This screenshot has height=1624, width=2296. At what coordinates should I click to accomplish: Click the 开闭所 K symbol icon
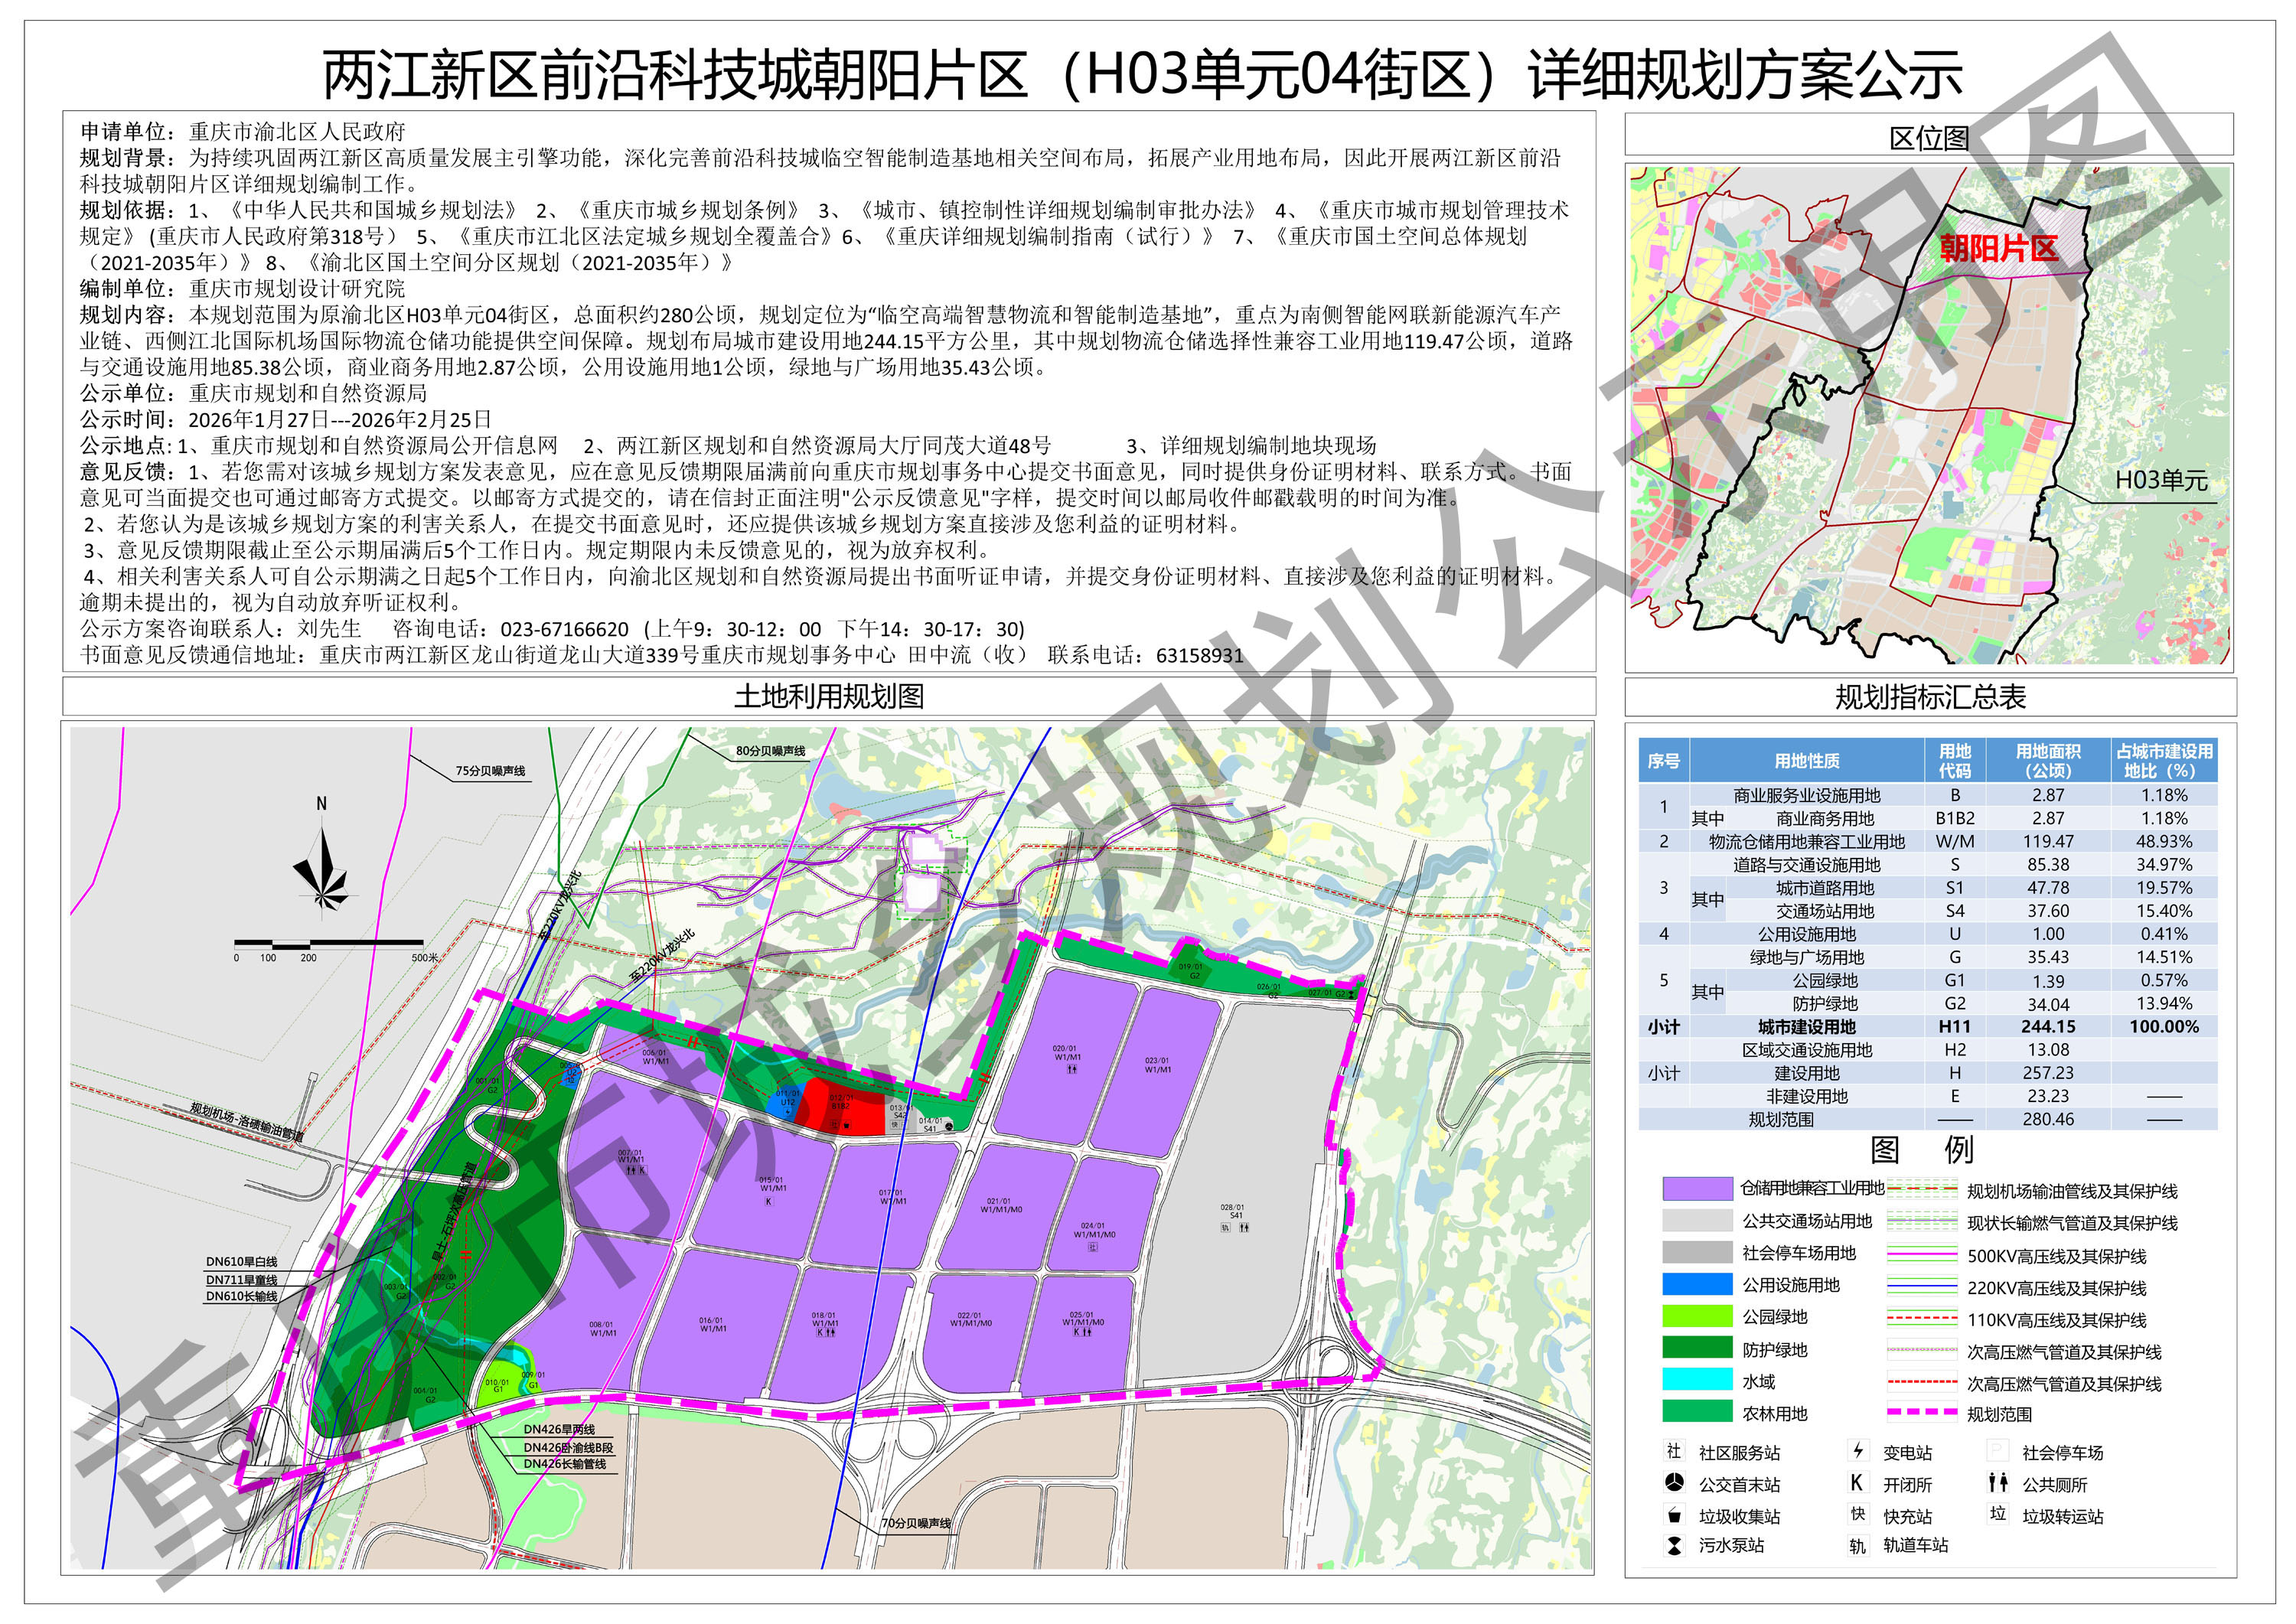[1857, 1483]
